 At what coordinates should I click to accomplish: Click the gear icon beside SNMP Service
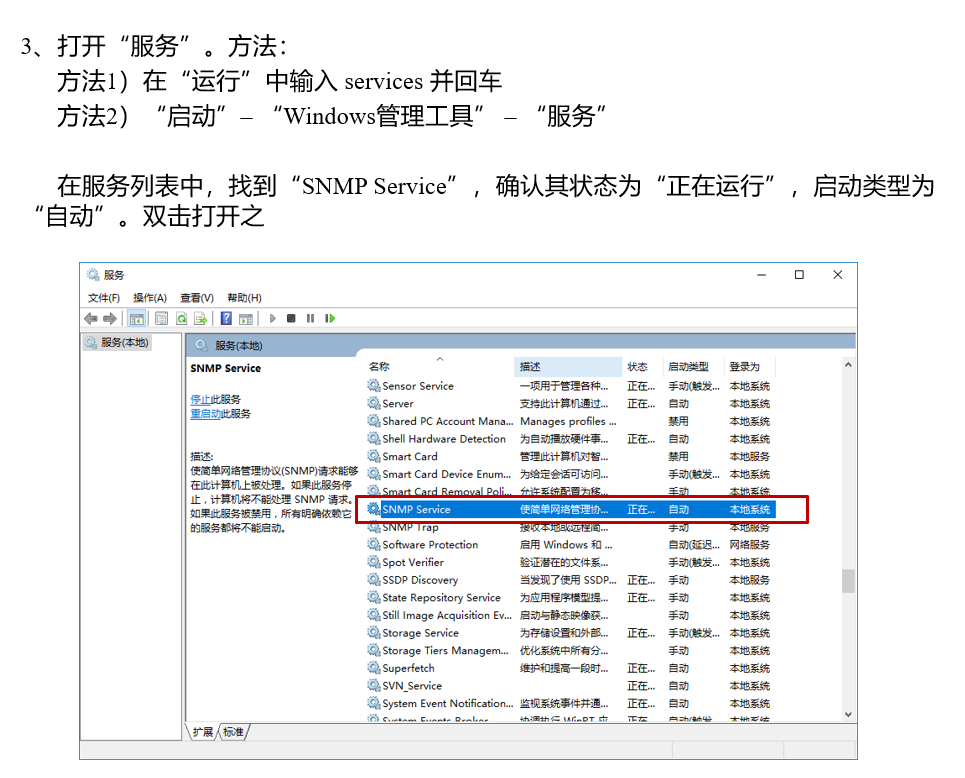[x=374, y=509]
